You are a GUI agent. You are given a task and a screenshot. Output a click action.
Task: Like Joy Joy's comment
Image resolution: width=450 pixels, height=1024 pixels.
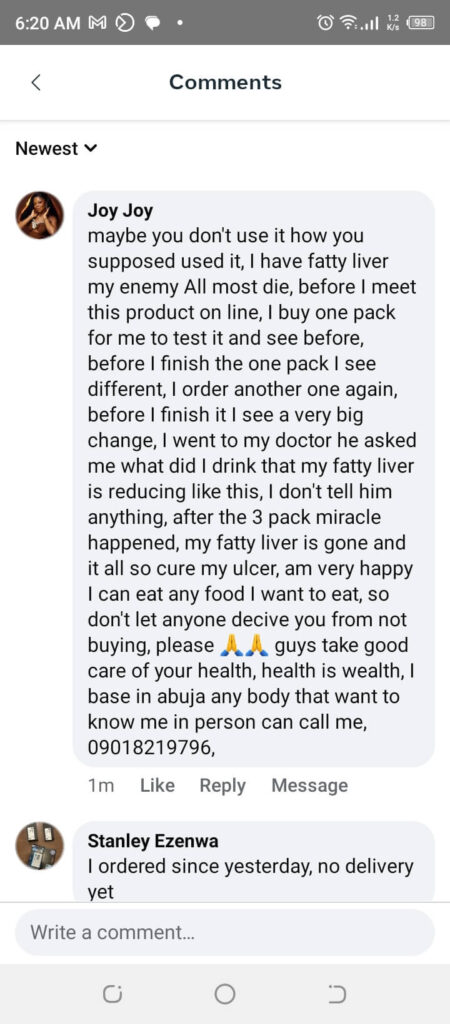157,786
